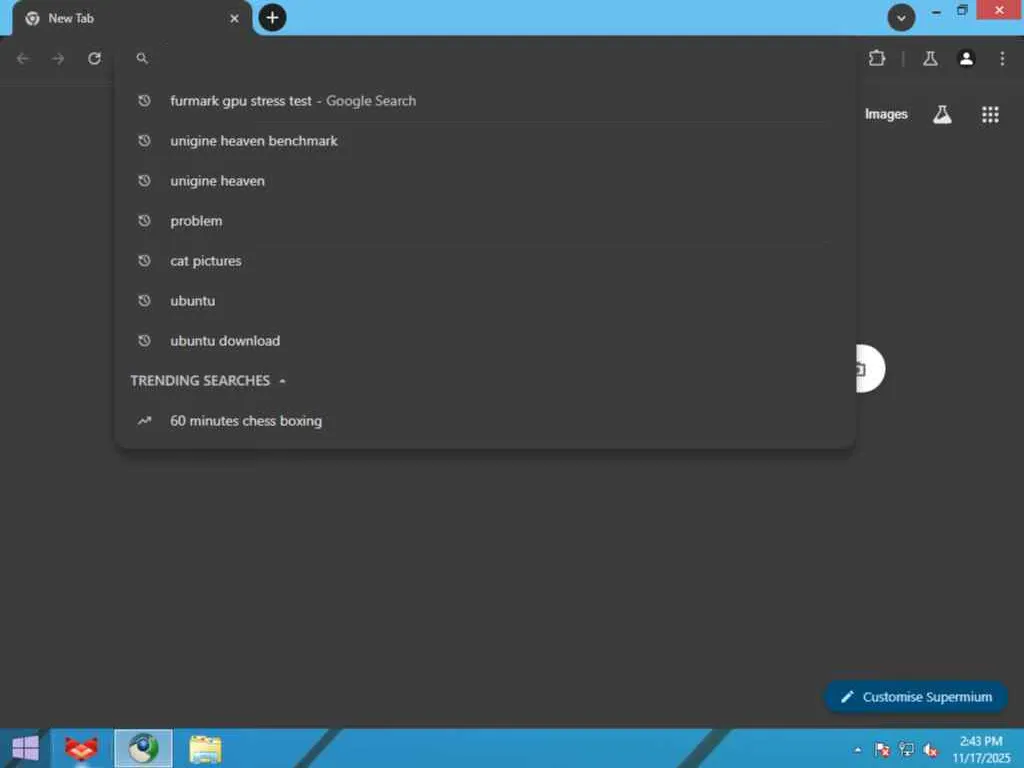Viewport: 1024px width, 768px height.
Task: Open the three-dot browser menu
Action: pyautogui.click(x=1002, y=59)
